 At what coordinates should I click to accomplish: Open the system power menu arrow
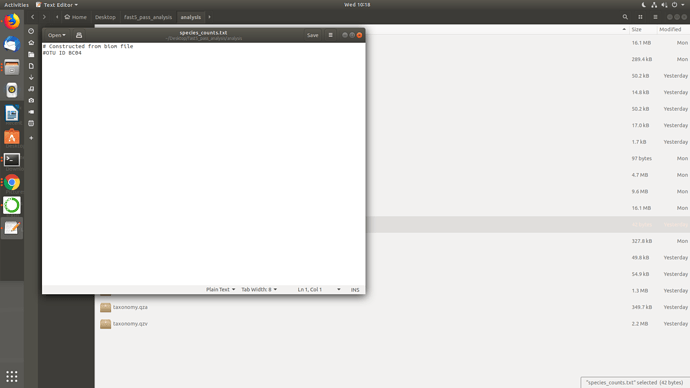[683, 5]
